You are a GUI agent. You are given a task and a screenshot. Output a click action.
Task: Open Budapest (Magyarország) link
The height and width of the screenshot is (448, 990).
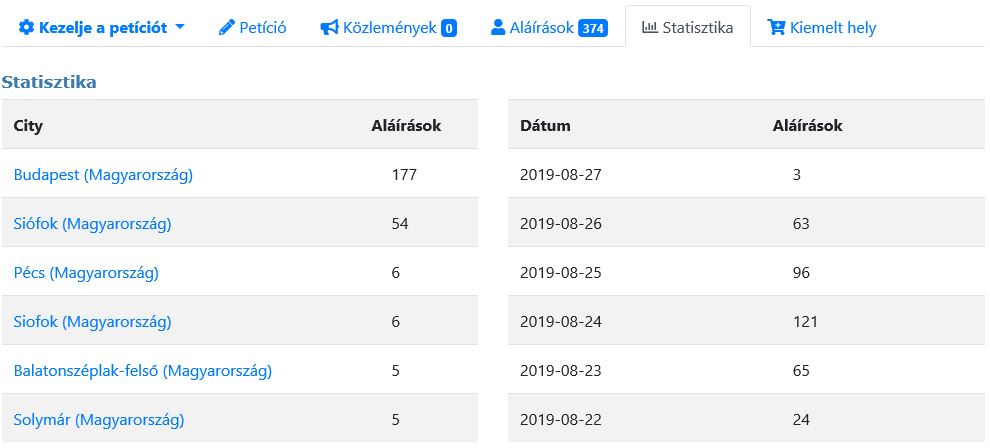click(104, 175)
